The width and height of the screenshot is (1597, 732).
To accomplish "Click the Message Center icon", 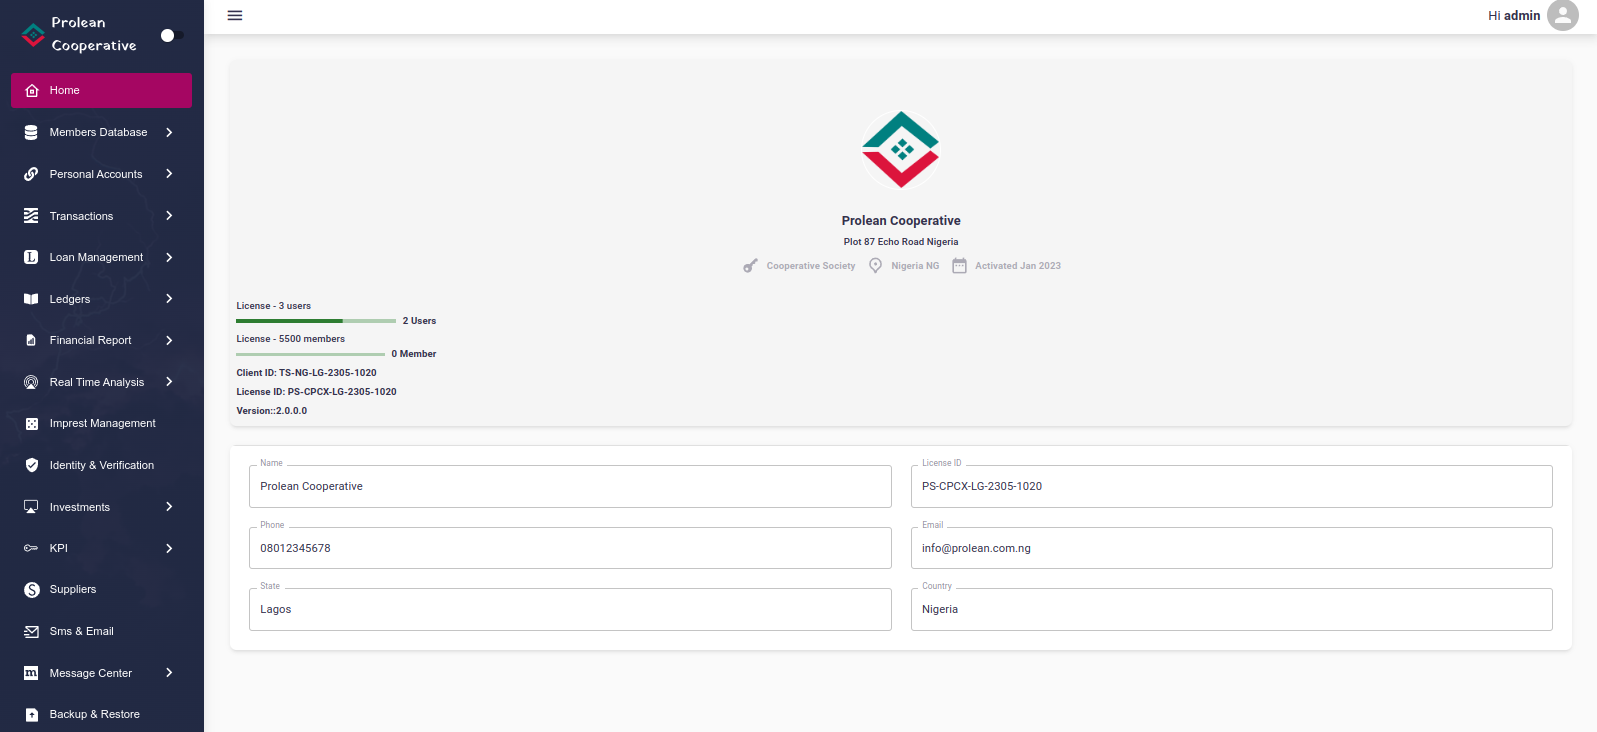I will coord(31,673).
